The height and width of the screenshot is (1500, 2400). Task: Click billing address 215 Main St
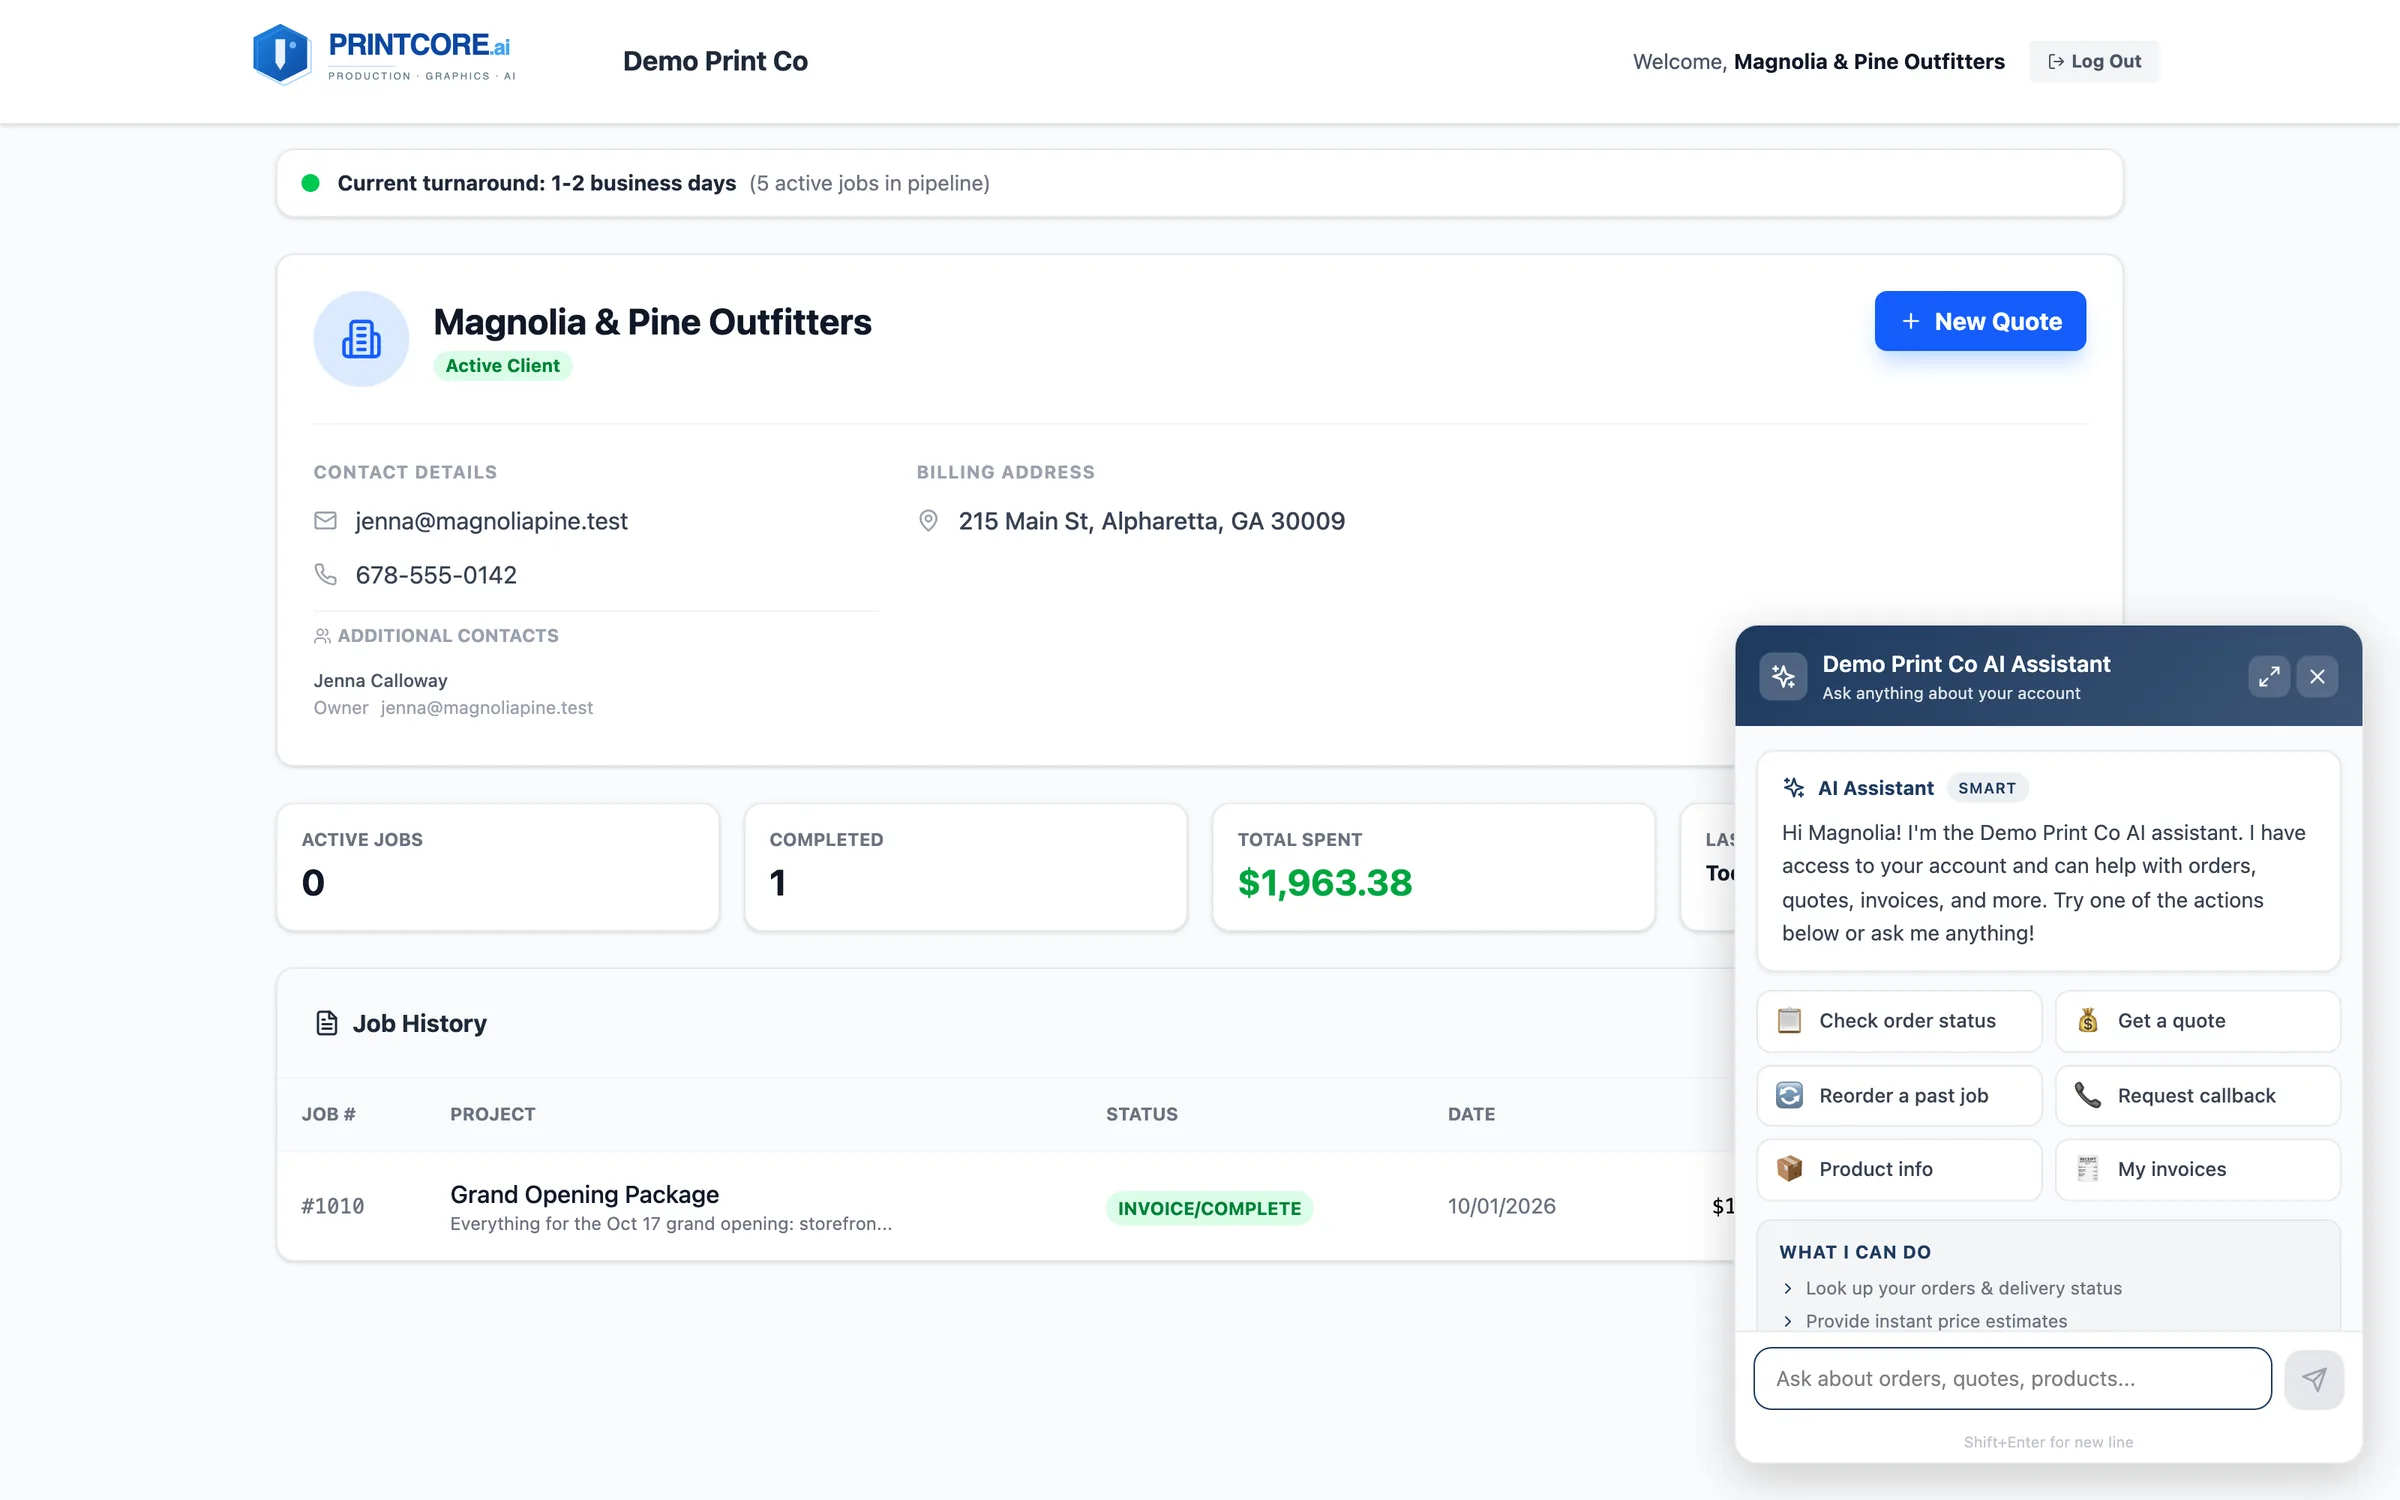click(x=1151, y=521)
